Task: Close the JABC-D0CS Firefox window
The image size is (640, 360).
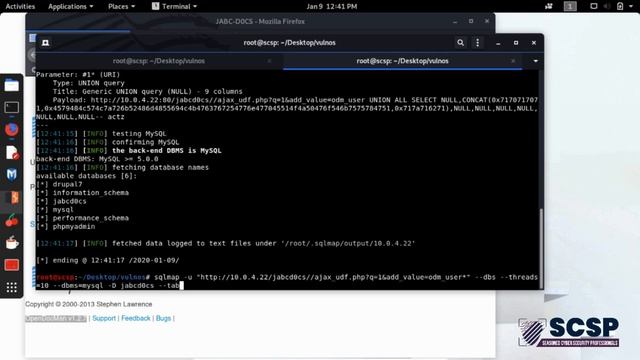Action: pos(487,21)
